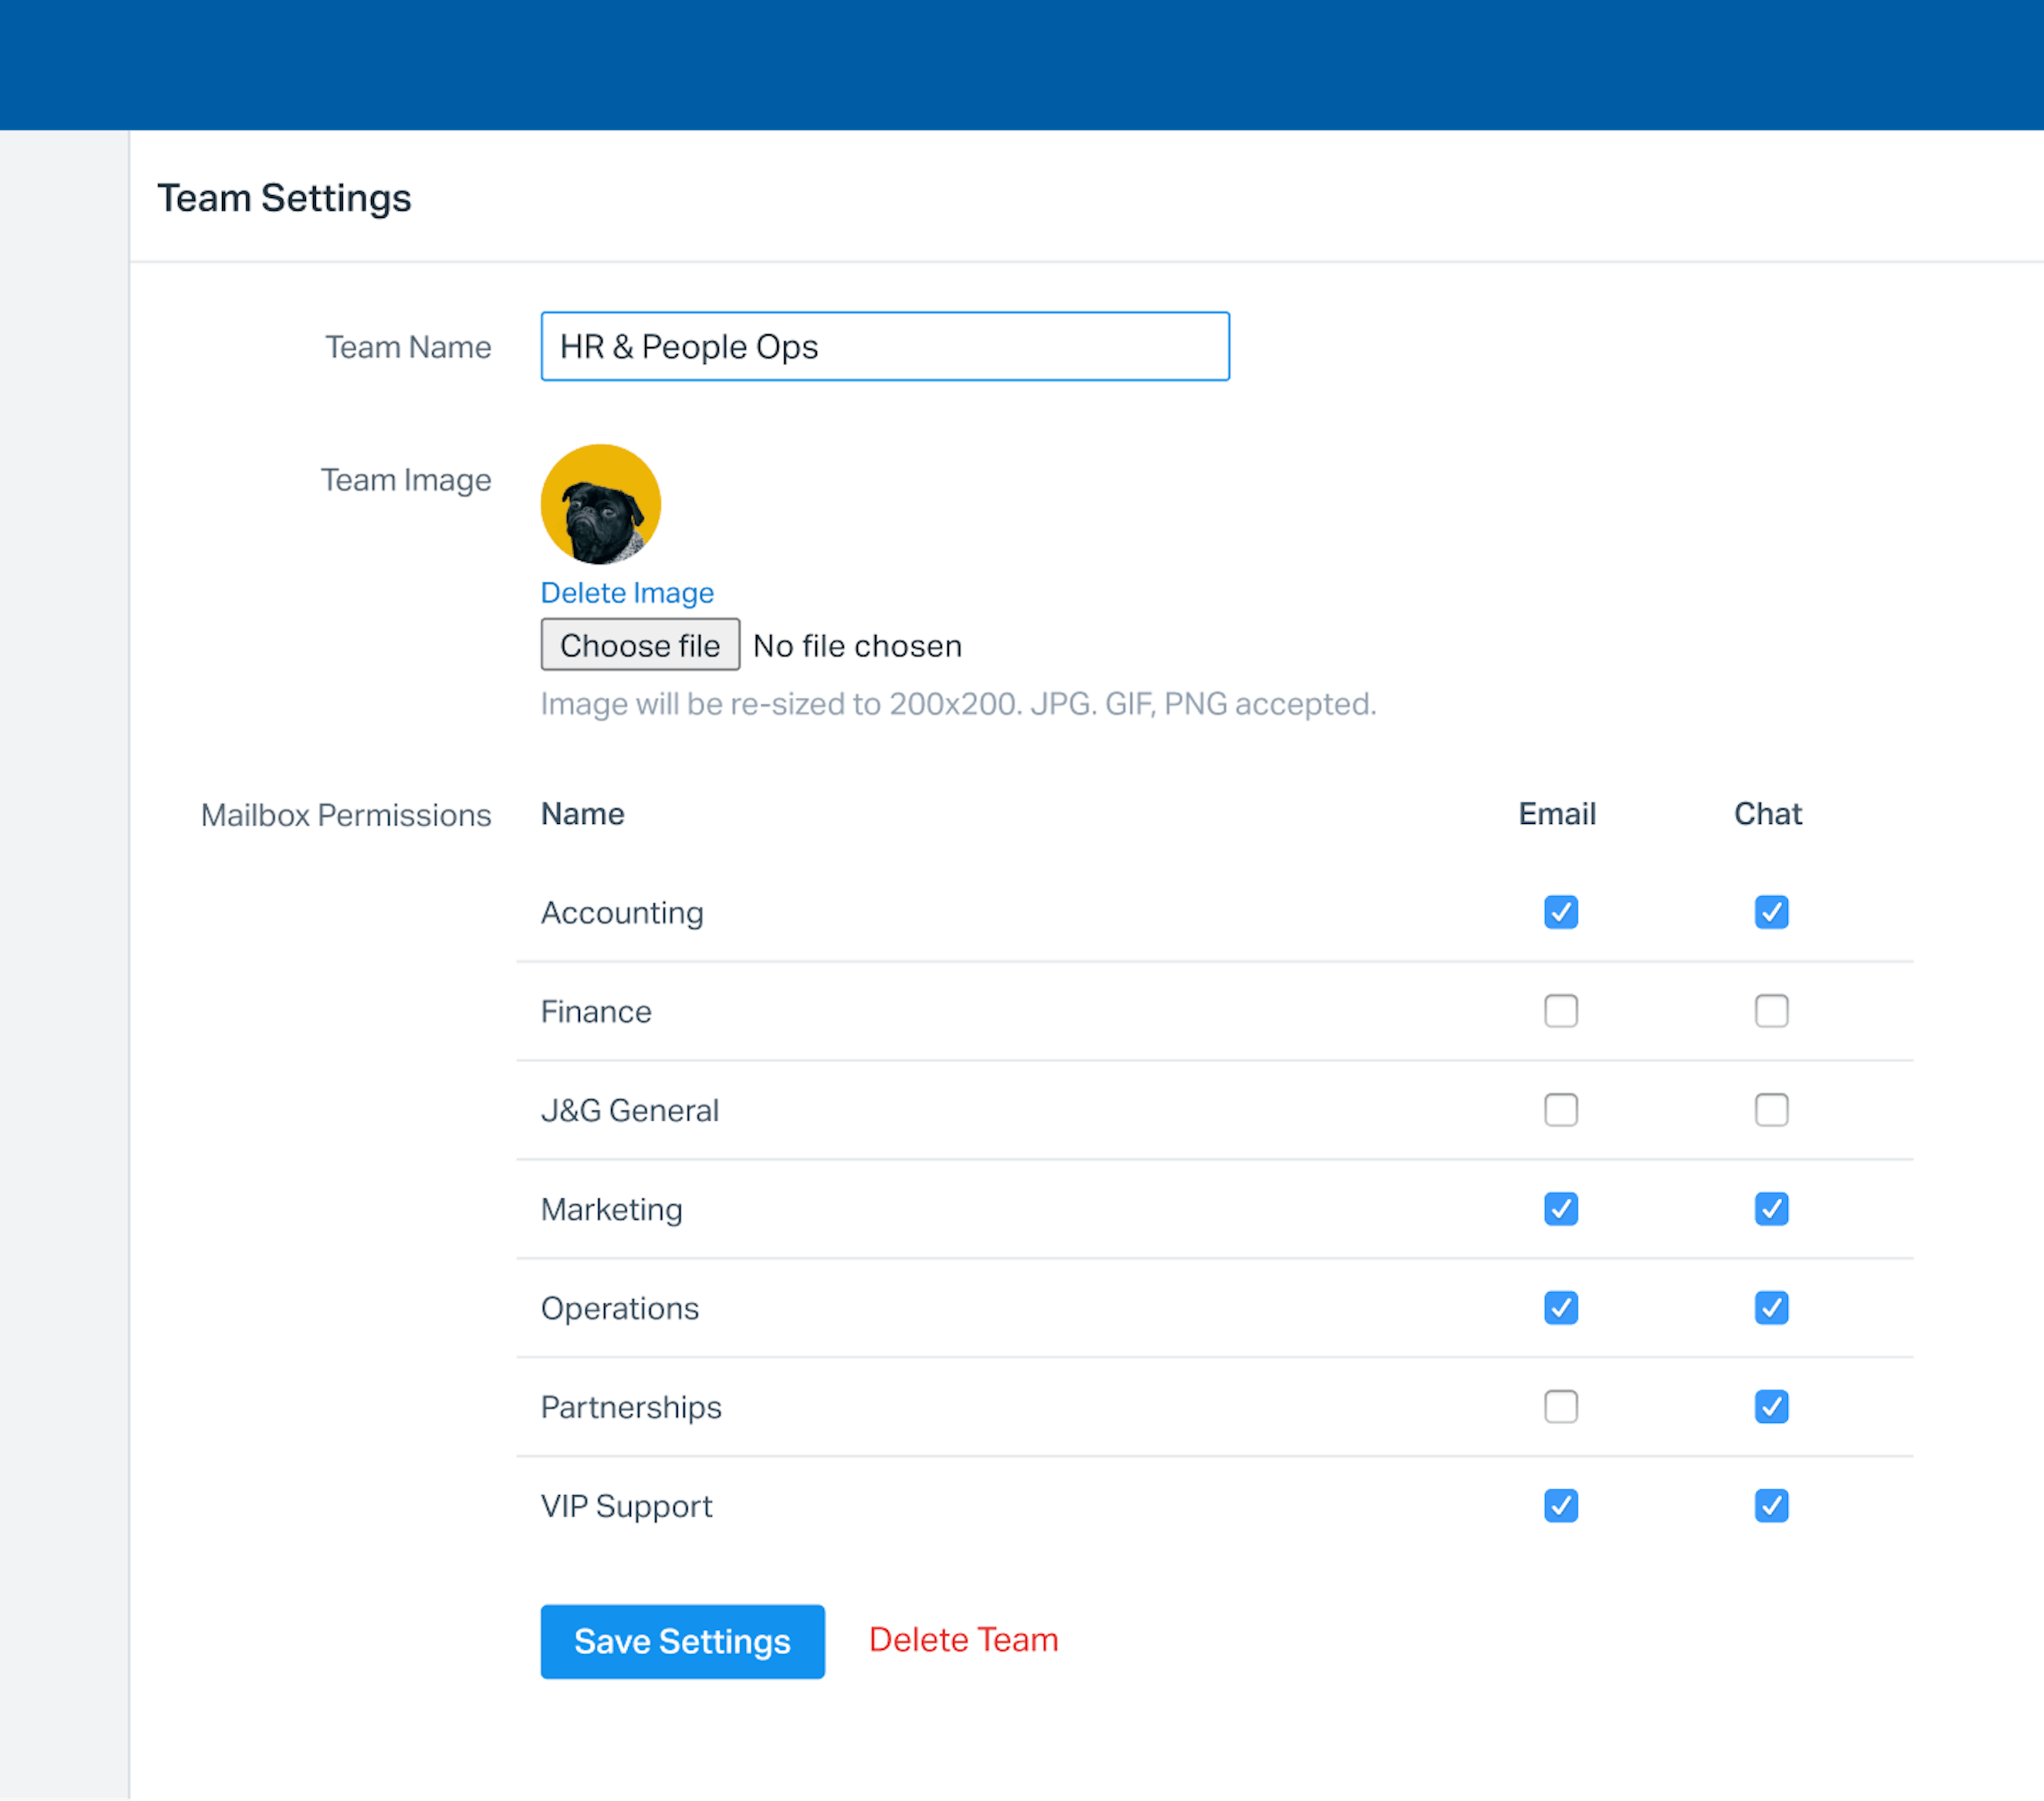Click the Choose file button

[640, 645]
